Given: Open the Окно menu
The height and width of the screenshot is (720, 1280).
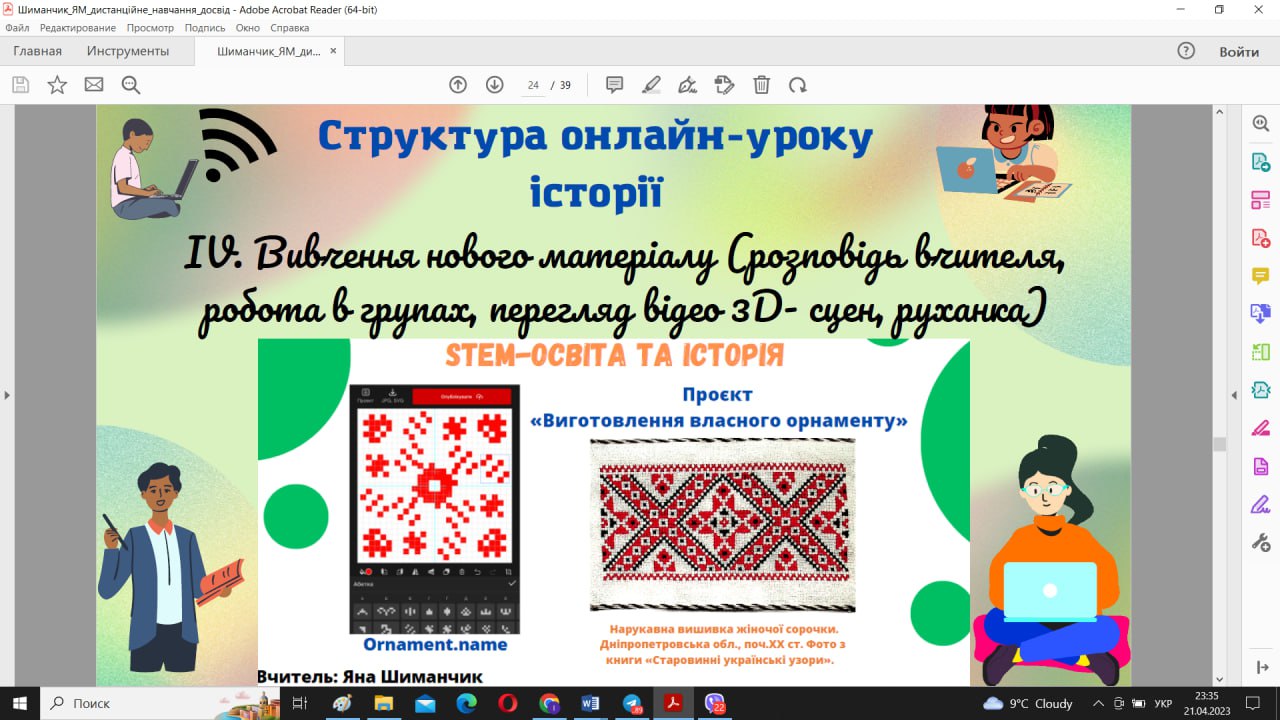Looking at the screenshot, I should click(x=248, y=28).
